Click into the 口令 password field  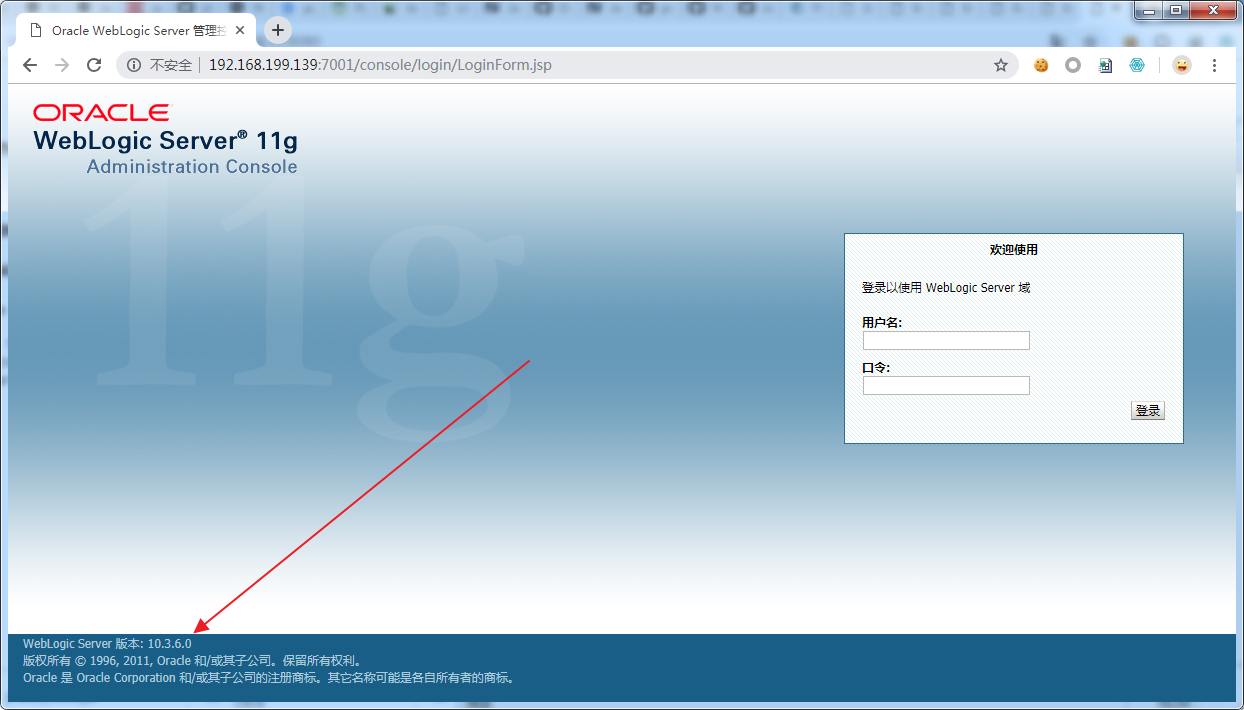946,386
